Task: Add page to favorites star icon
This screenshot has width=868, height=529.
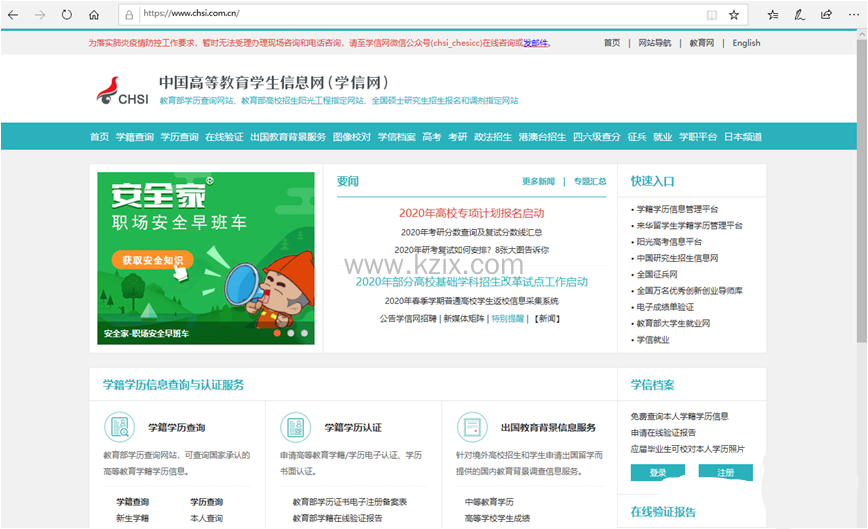Action: tap(734, 15)
